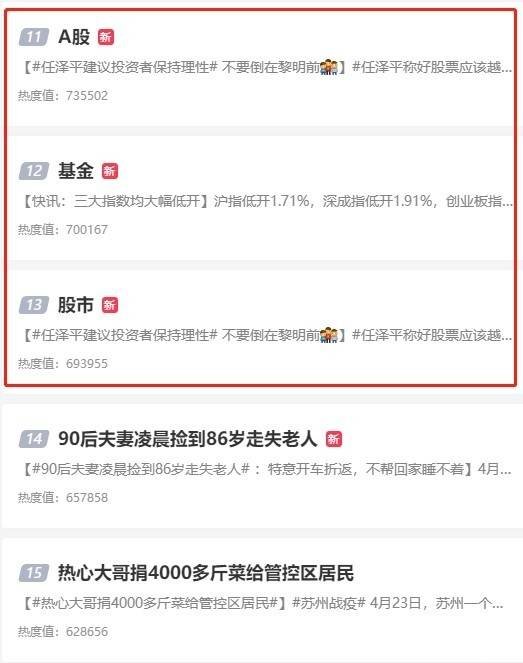Open the 股市 hot topic title
Screen dimensions: 523x663
coord(76,305)
